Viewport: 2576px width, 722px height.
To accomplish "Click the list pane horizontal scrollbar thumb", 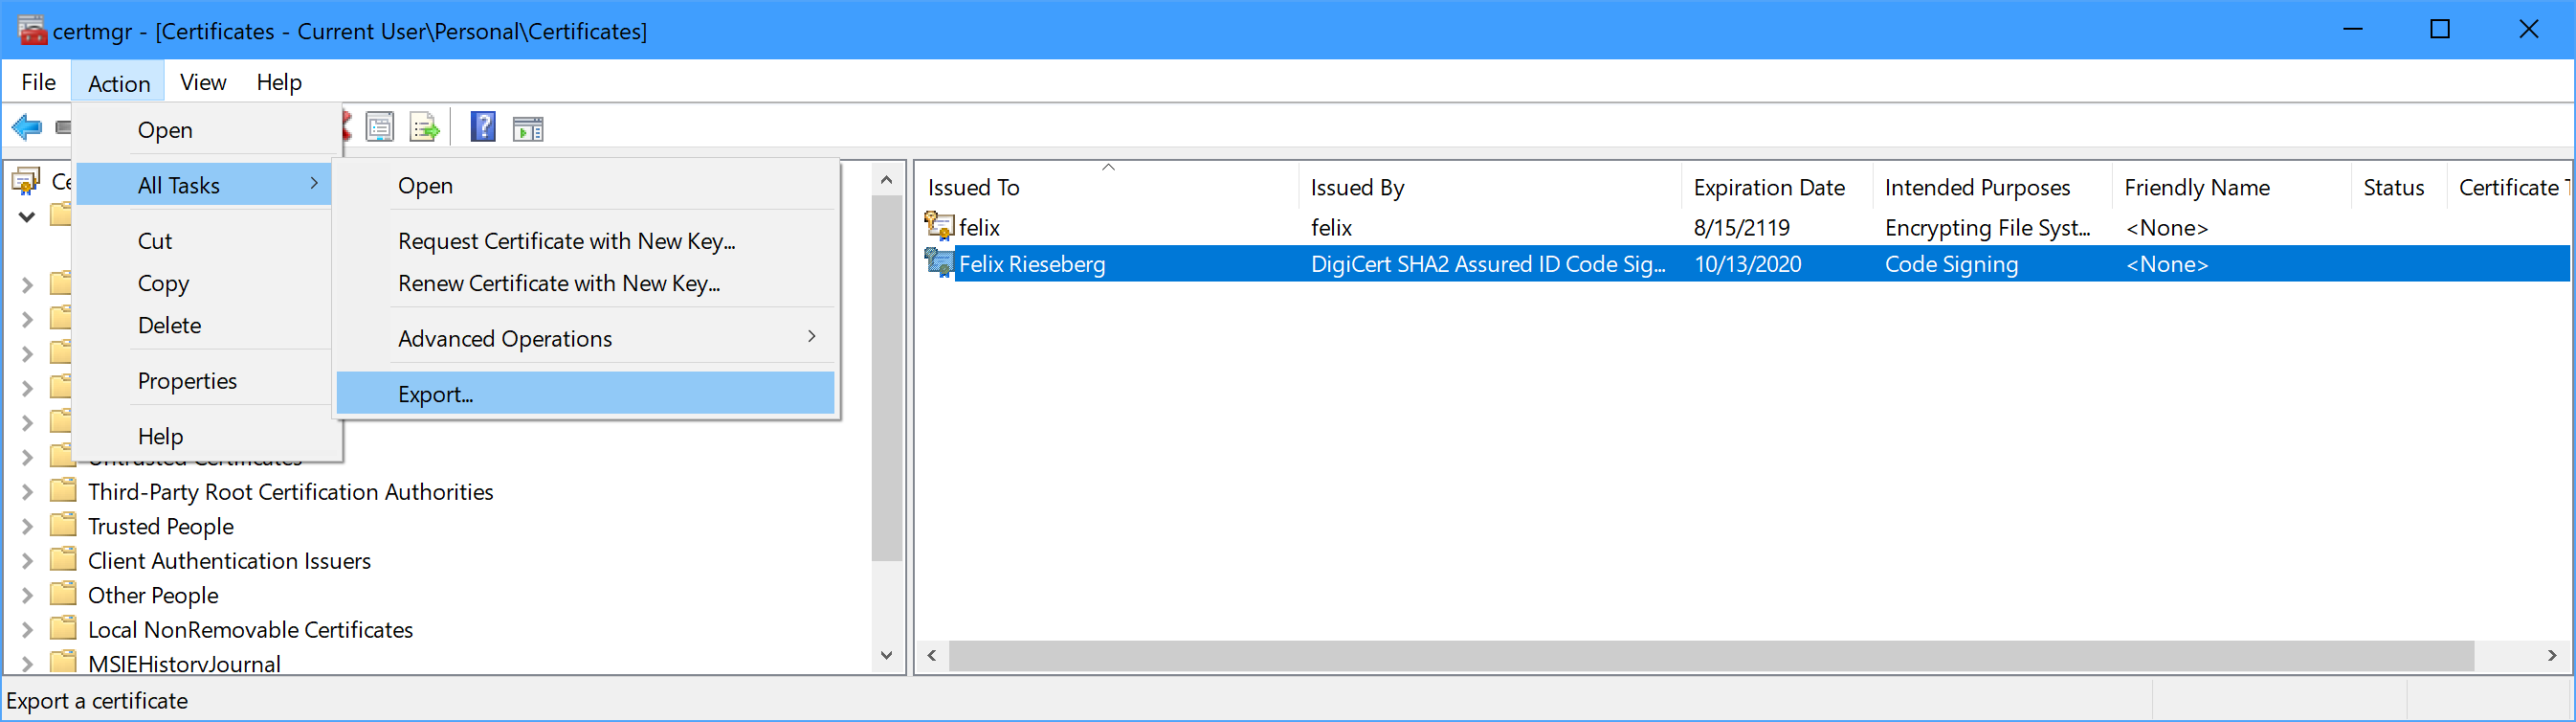I will 1711,655.
